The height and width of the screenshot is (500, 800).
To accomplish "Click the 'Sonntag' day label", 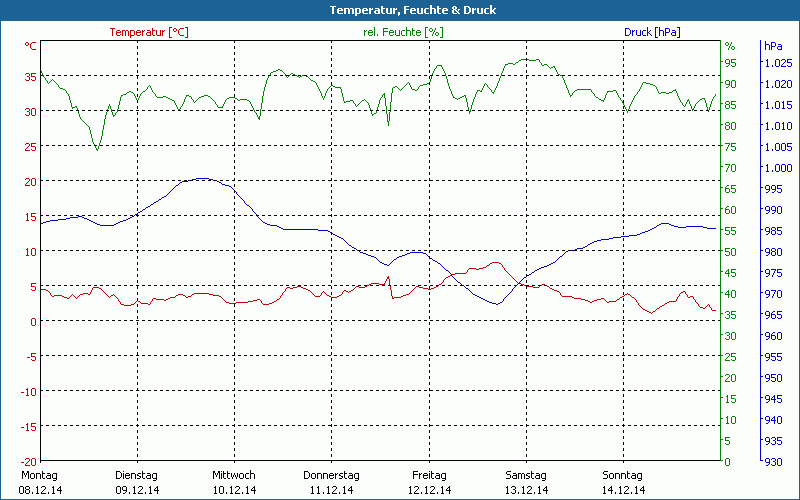I will [622, 476].
